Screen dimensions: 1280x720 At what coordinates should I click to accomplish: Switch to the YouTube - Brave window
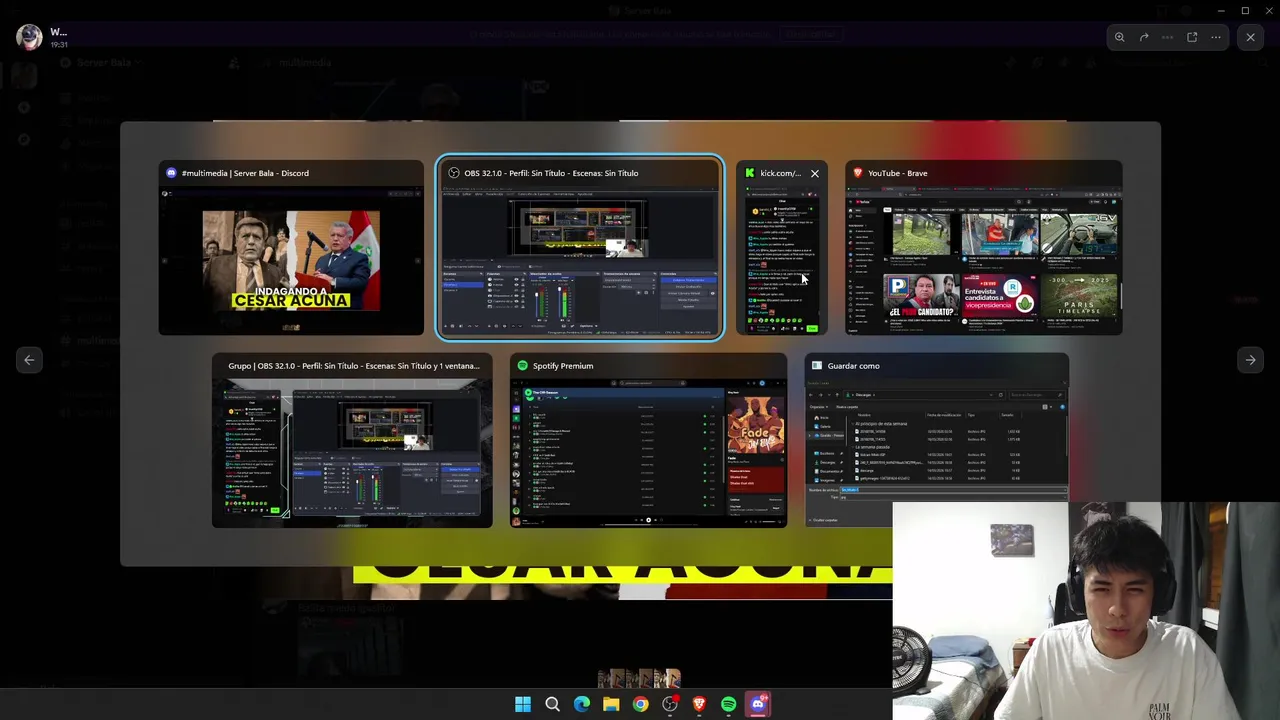coord(983,248)
